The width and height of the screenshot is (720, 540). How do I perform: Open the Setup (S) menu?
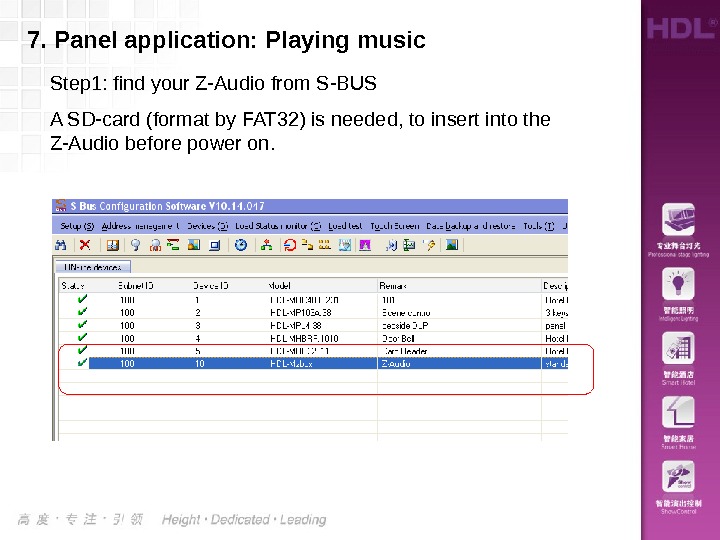point(77,226)
